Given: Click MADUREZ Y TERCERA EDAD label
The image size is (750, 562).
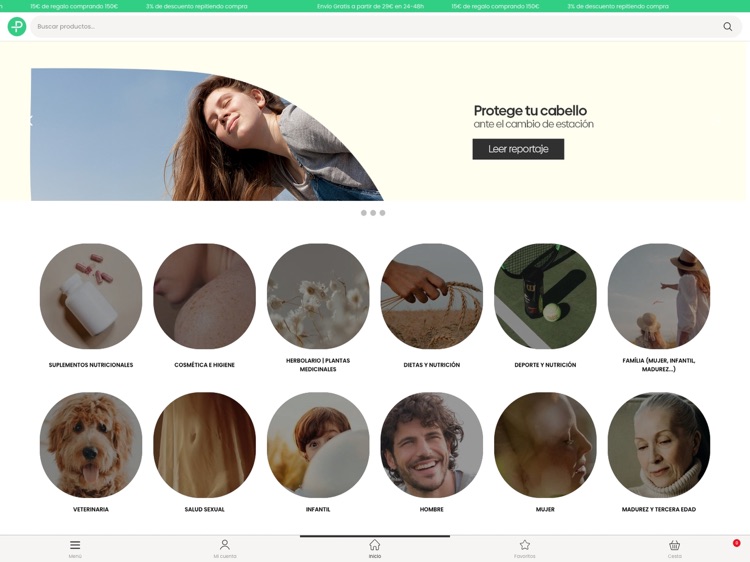Looking at the screenshot, I should [659, 509].
